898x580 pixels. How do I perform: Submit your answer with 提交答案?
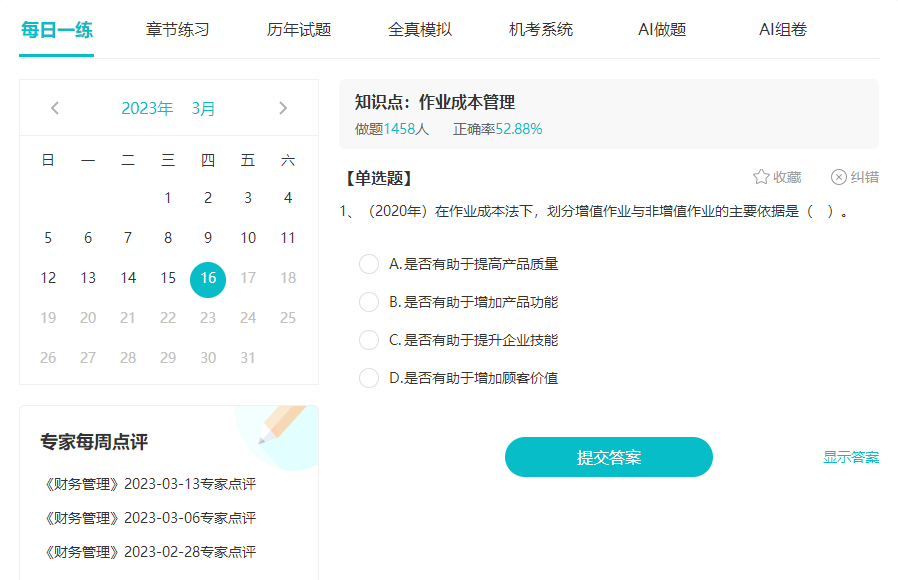[x=609, y=456]
